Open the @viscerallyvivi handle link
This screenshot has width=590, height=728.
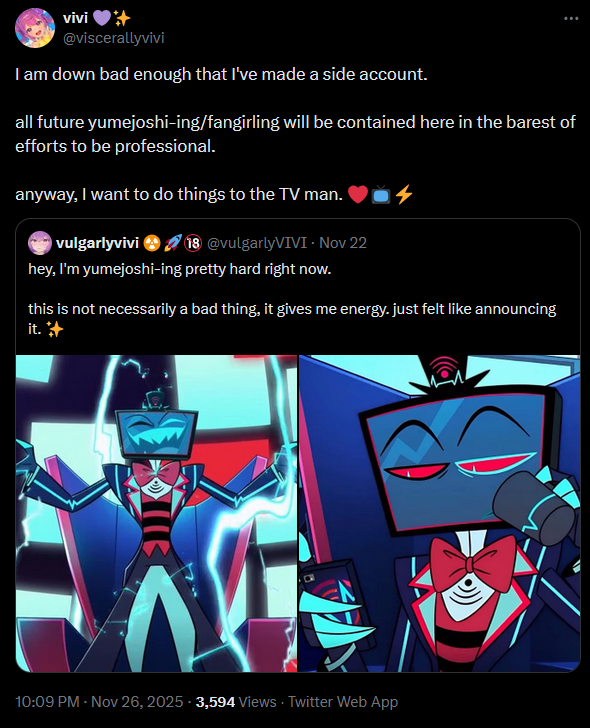coord(113,38)
